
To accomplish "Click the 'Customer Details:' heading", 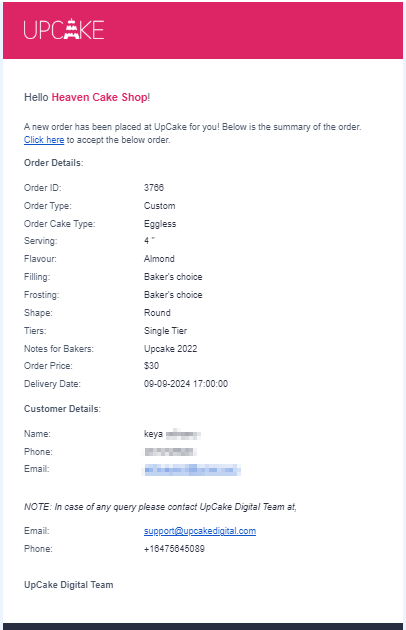I will (x=62, y=409).
